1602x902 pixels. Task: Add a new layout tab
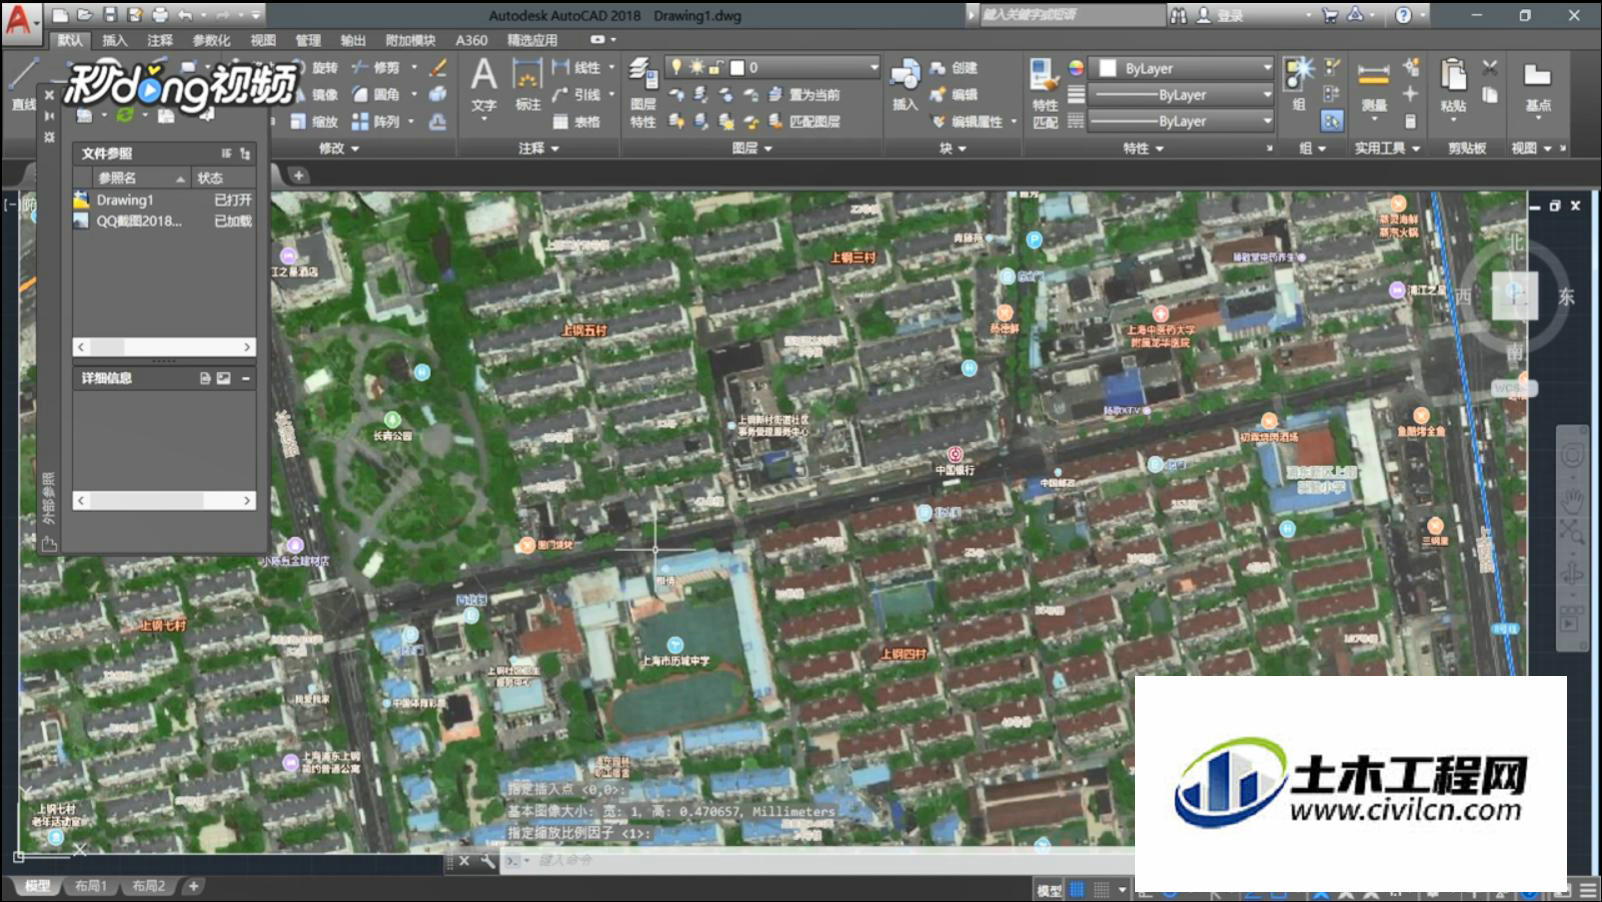(x=194, y=886)
